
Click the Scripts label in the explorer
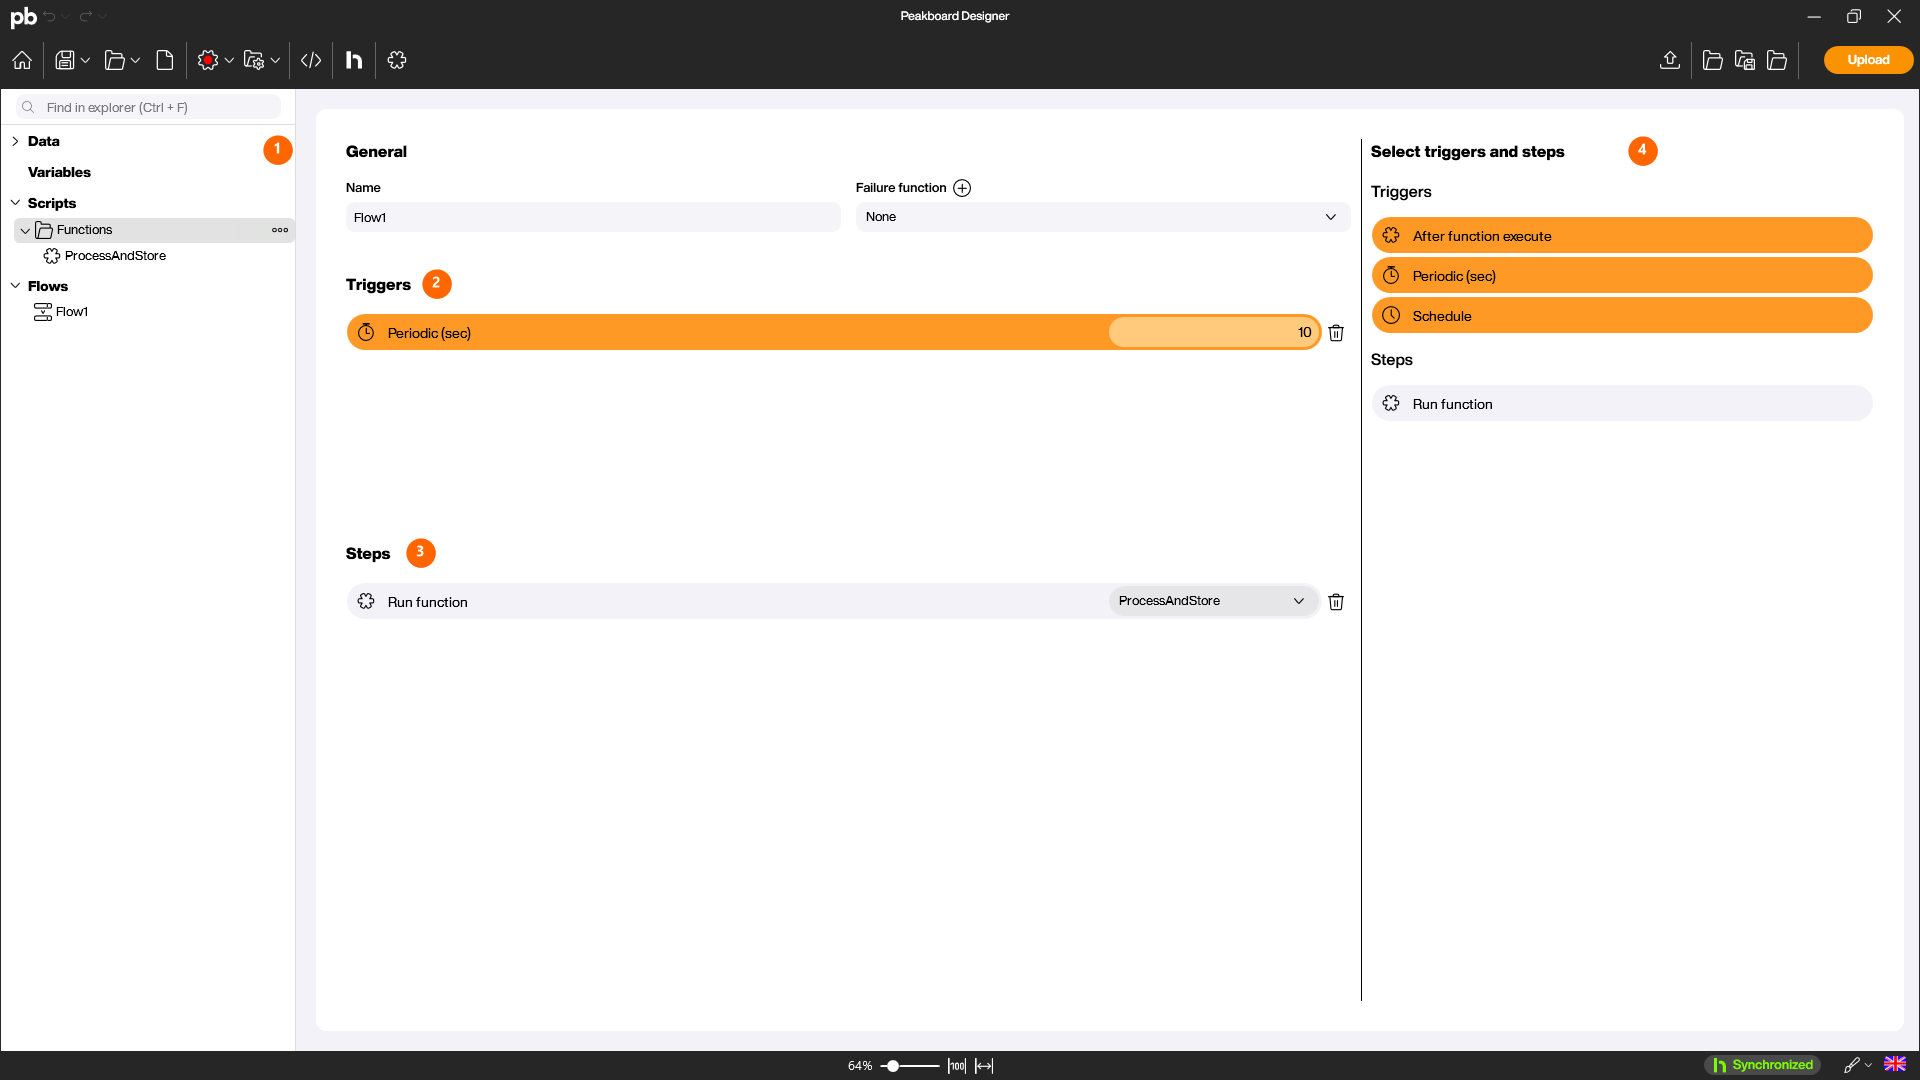click(52, 203)
